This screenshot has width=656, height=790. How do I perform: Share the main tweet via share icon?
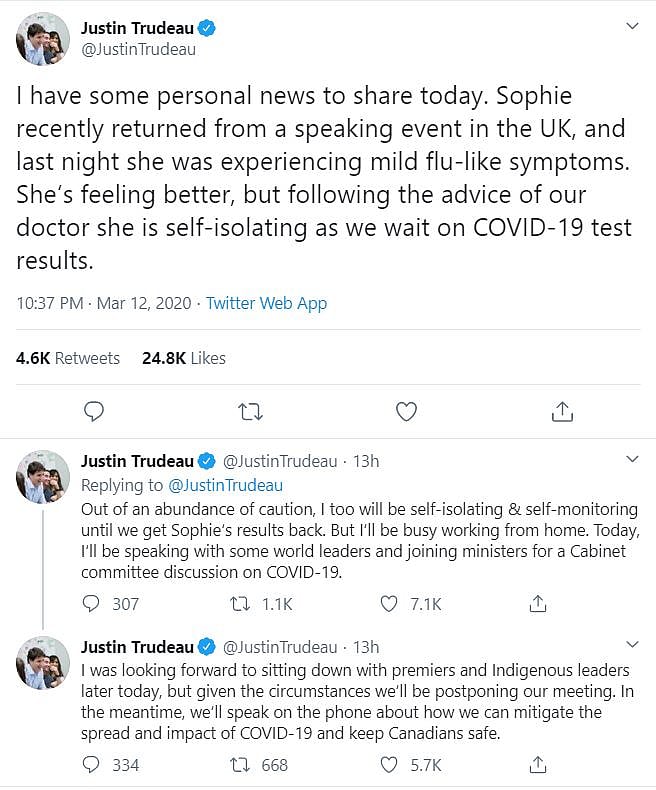(x=562, y=411)
